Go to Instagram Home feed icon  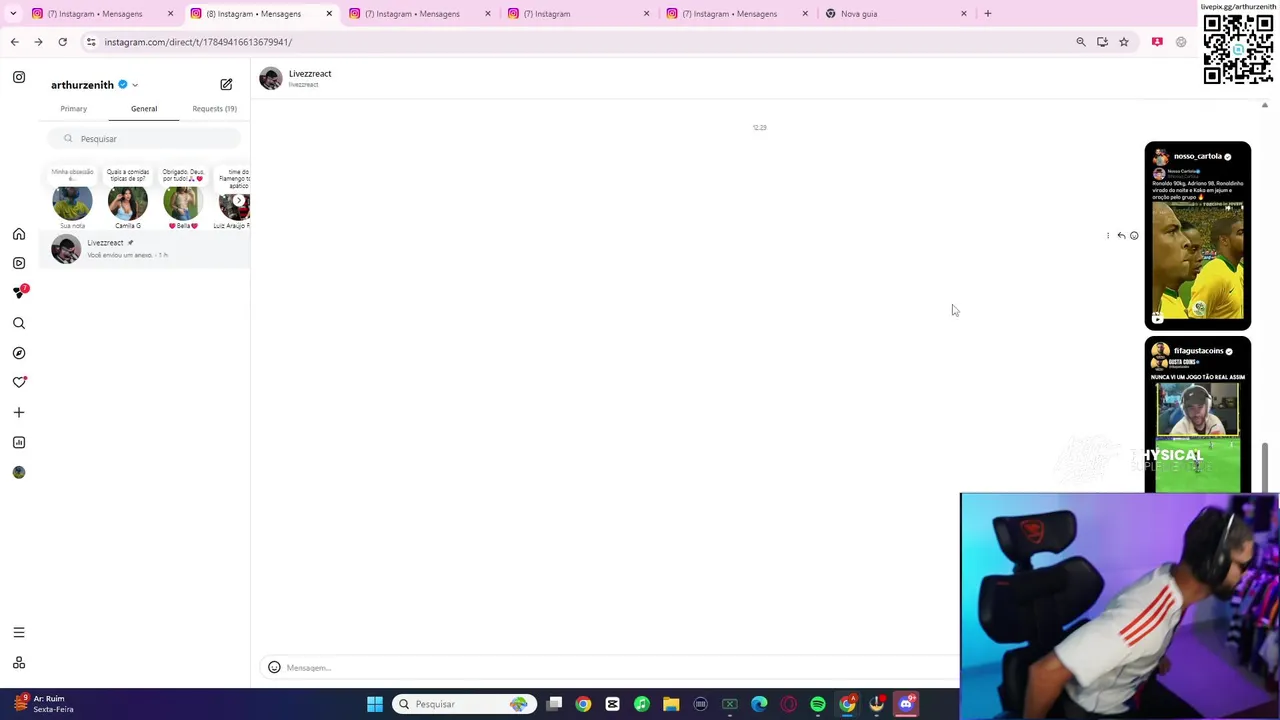(19, 234)
